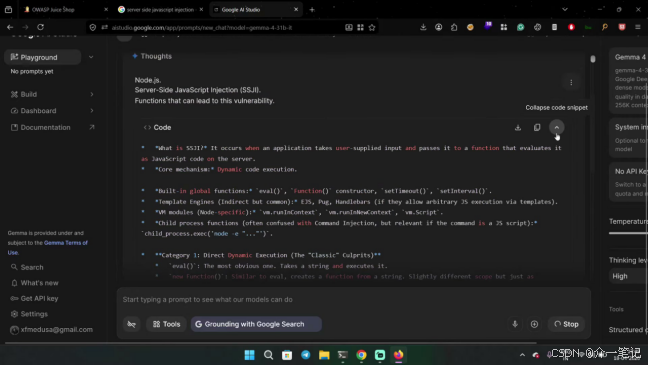Stop the response generation
Viewport: 648px width, 365px height.
(566, 324)
